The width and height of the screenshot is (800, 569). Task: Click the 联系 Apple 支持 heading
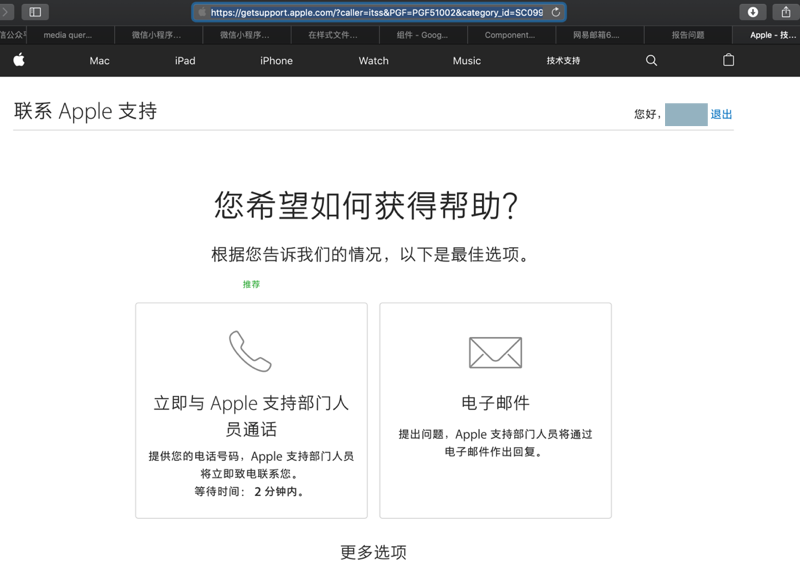pos(85,111)
